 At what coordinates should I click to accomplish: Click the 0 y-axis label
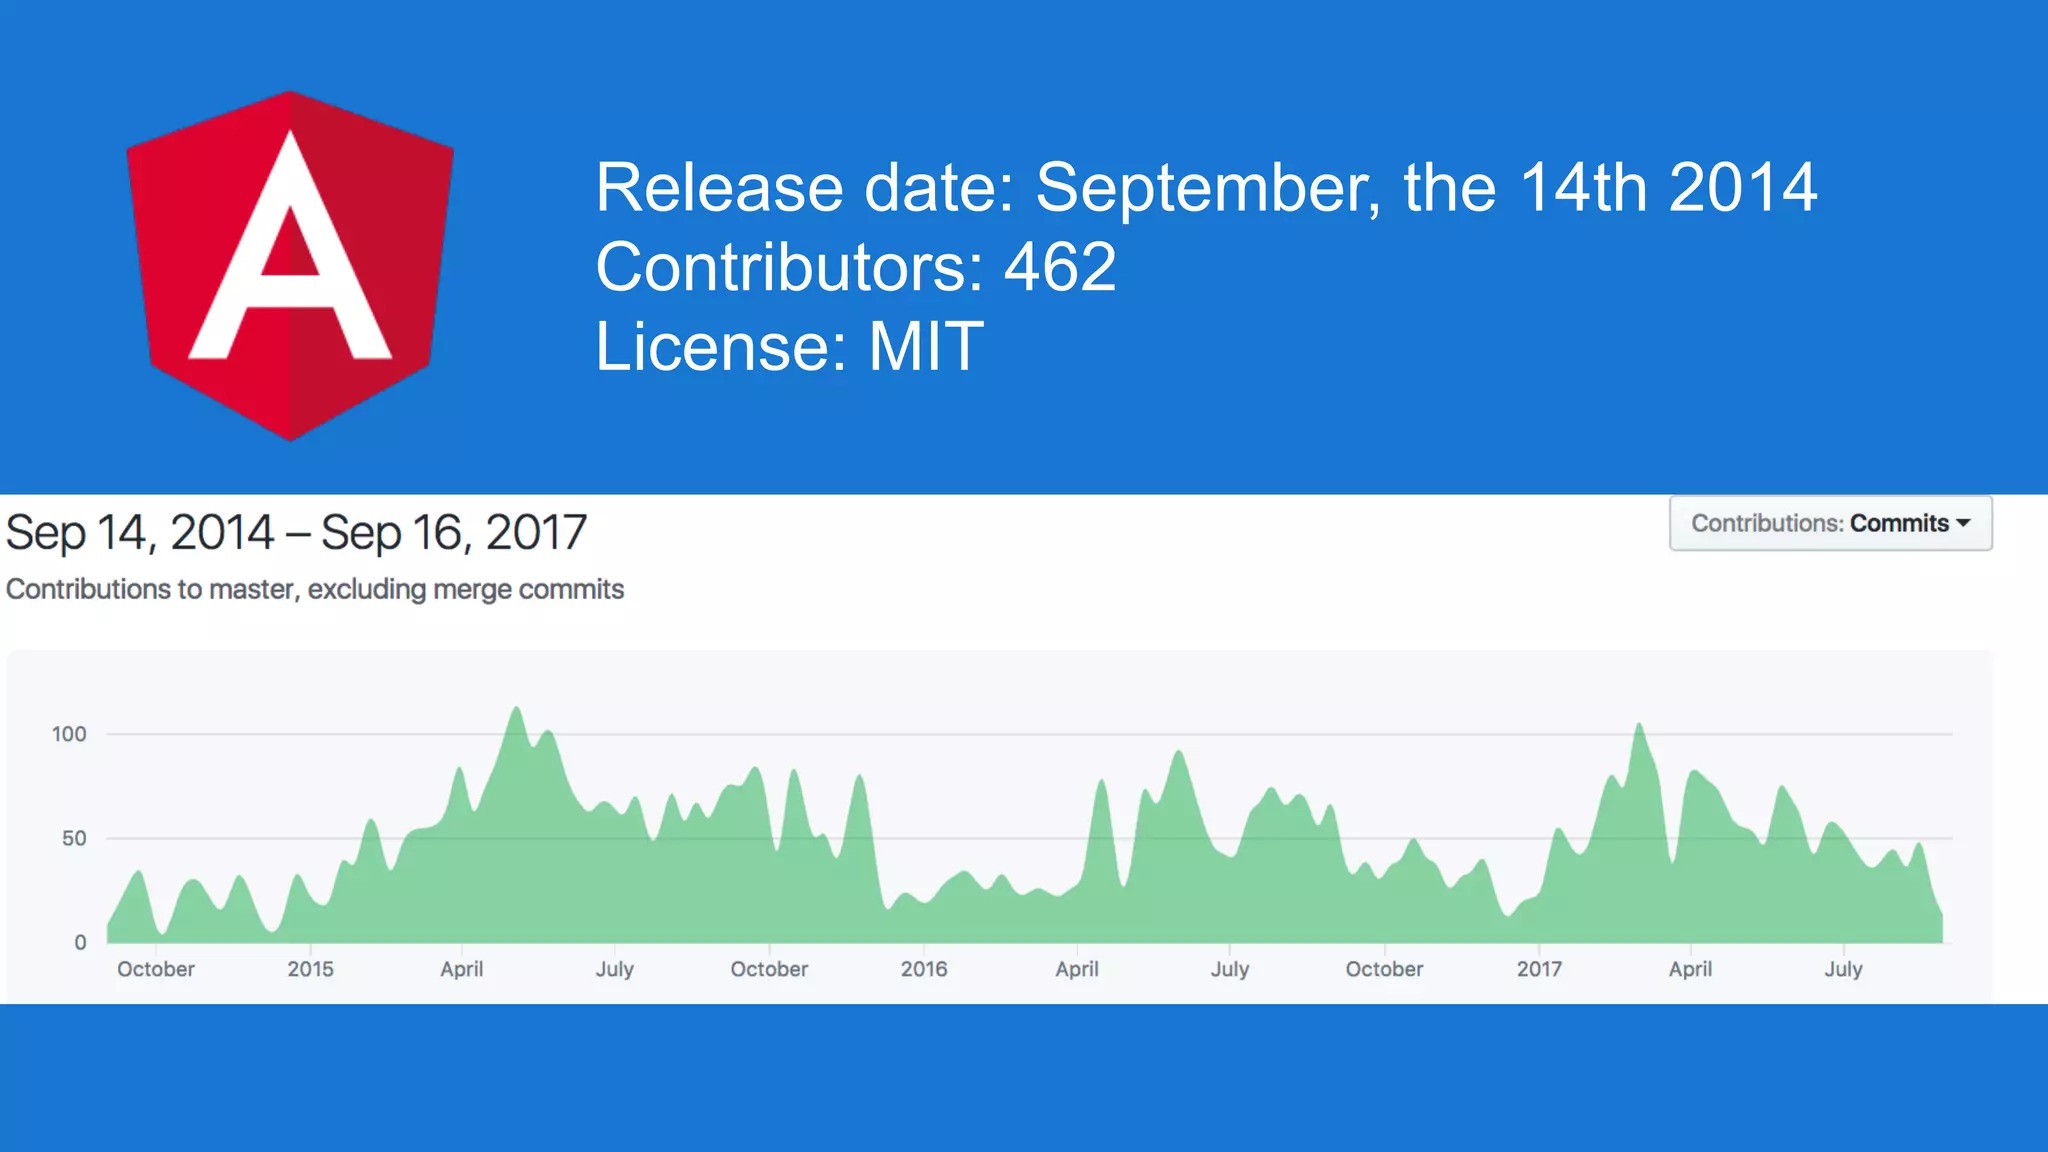click(80, 942)
